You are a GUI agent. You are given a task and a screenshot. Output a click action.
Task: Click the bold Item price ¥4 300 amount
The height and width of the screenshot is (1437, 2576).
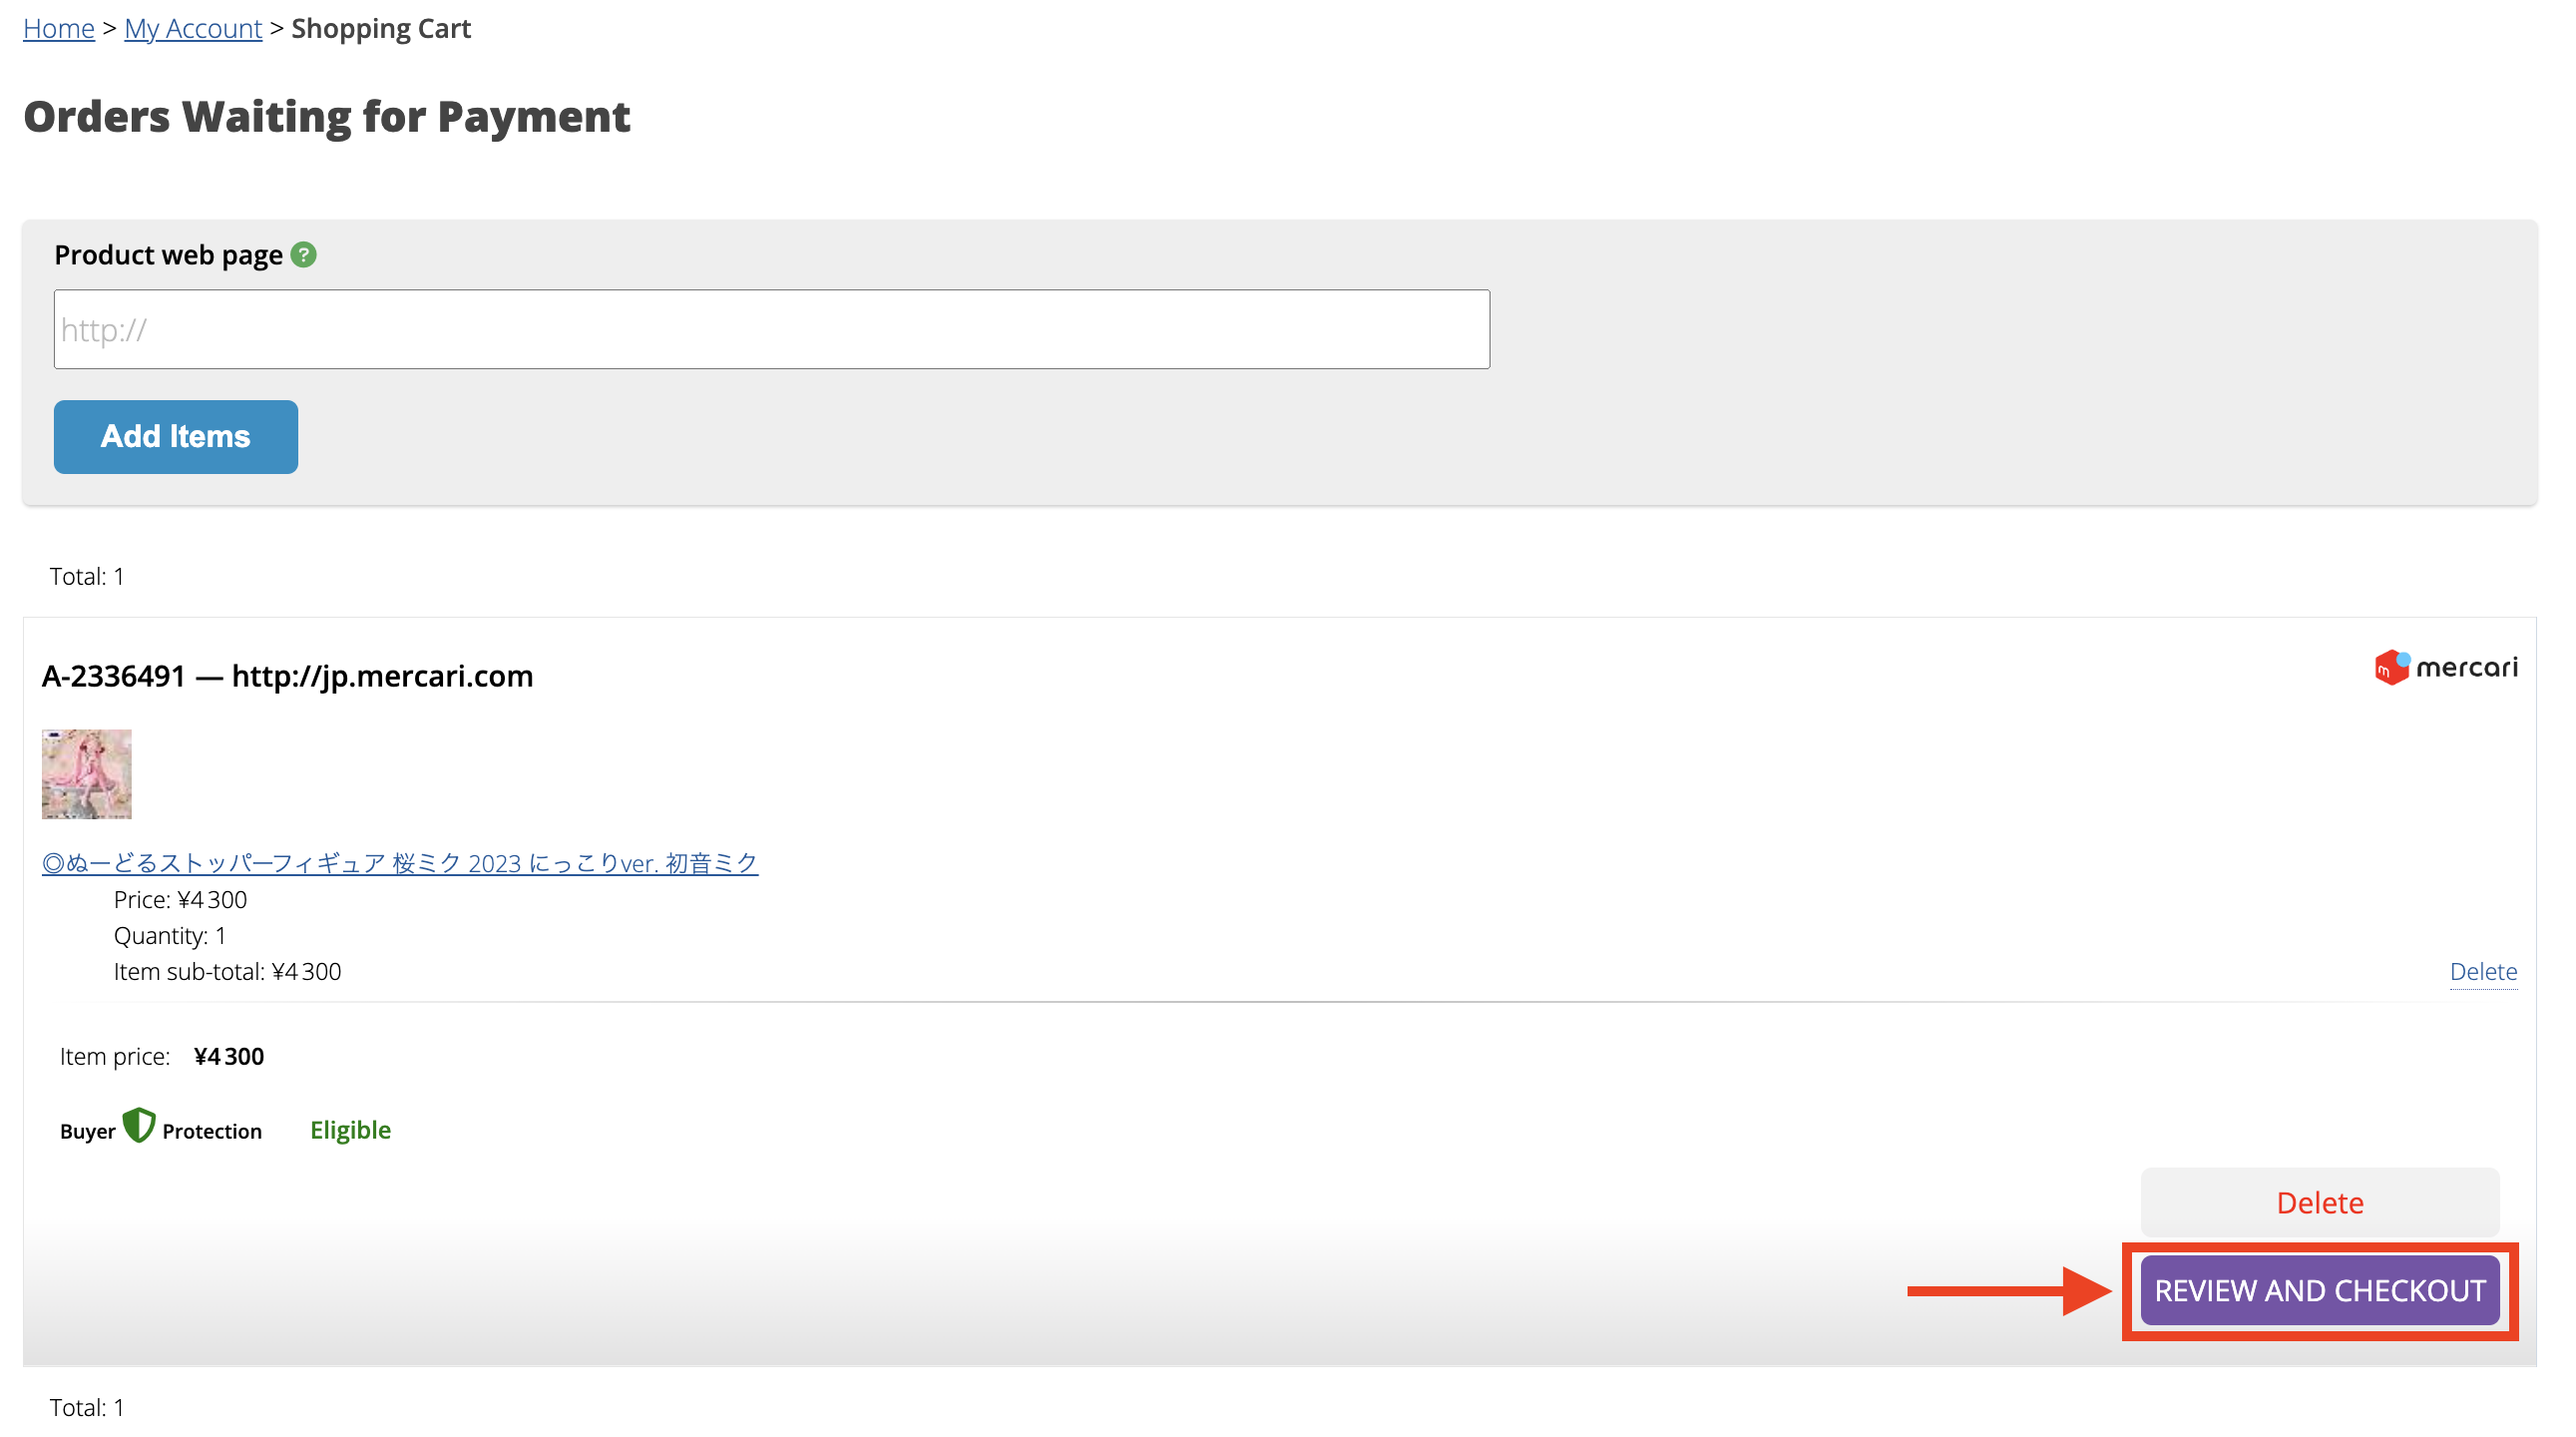click(x=229, y=1057)
